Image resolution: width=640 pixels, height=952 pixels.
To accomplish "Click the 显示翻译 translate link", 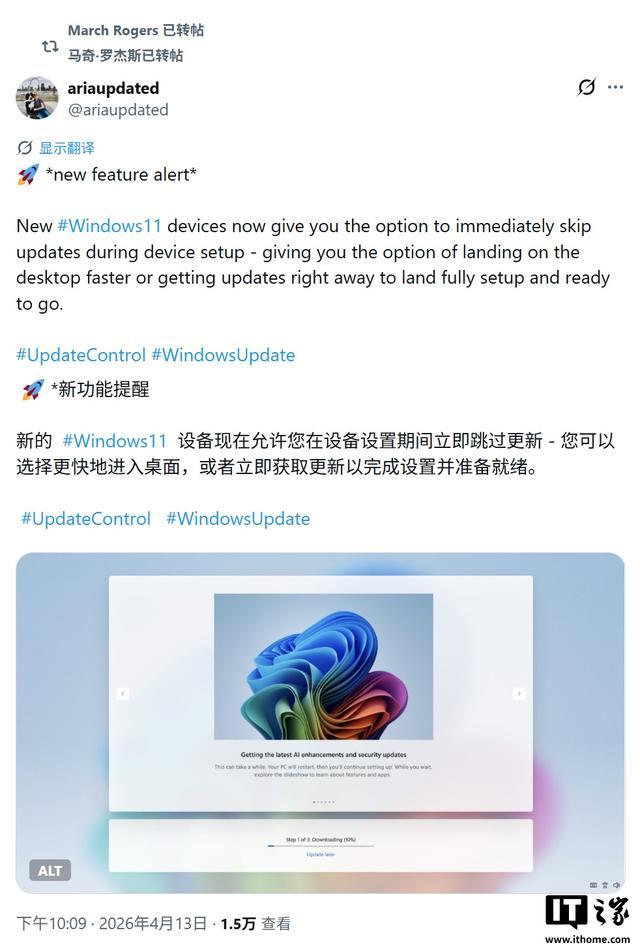I will (x=67, y=148).
